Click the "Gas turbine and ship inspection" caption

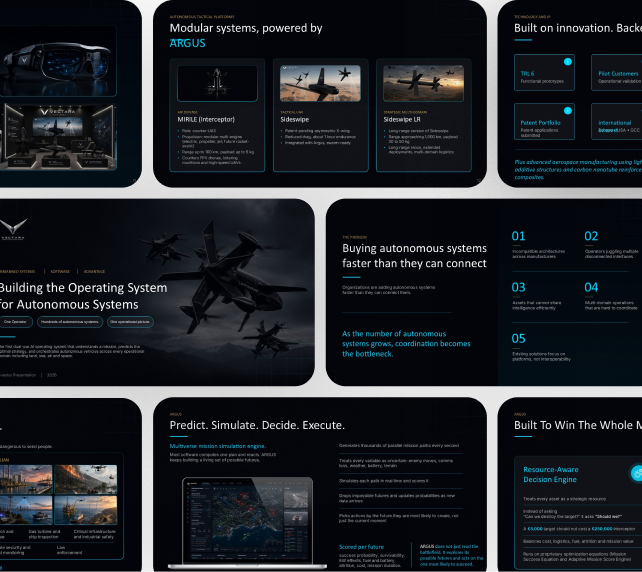coord(44,534)
